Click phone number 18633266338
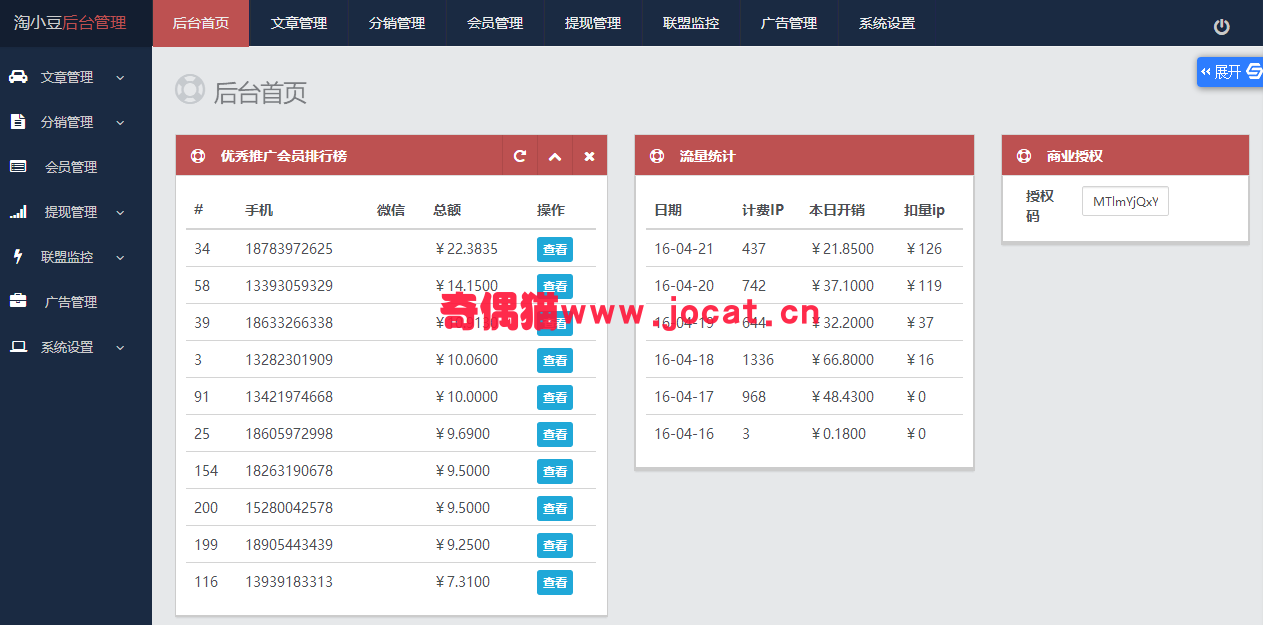The image size is (1263, 625). (289, 323)
